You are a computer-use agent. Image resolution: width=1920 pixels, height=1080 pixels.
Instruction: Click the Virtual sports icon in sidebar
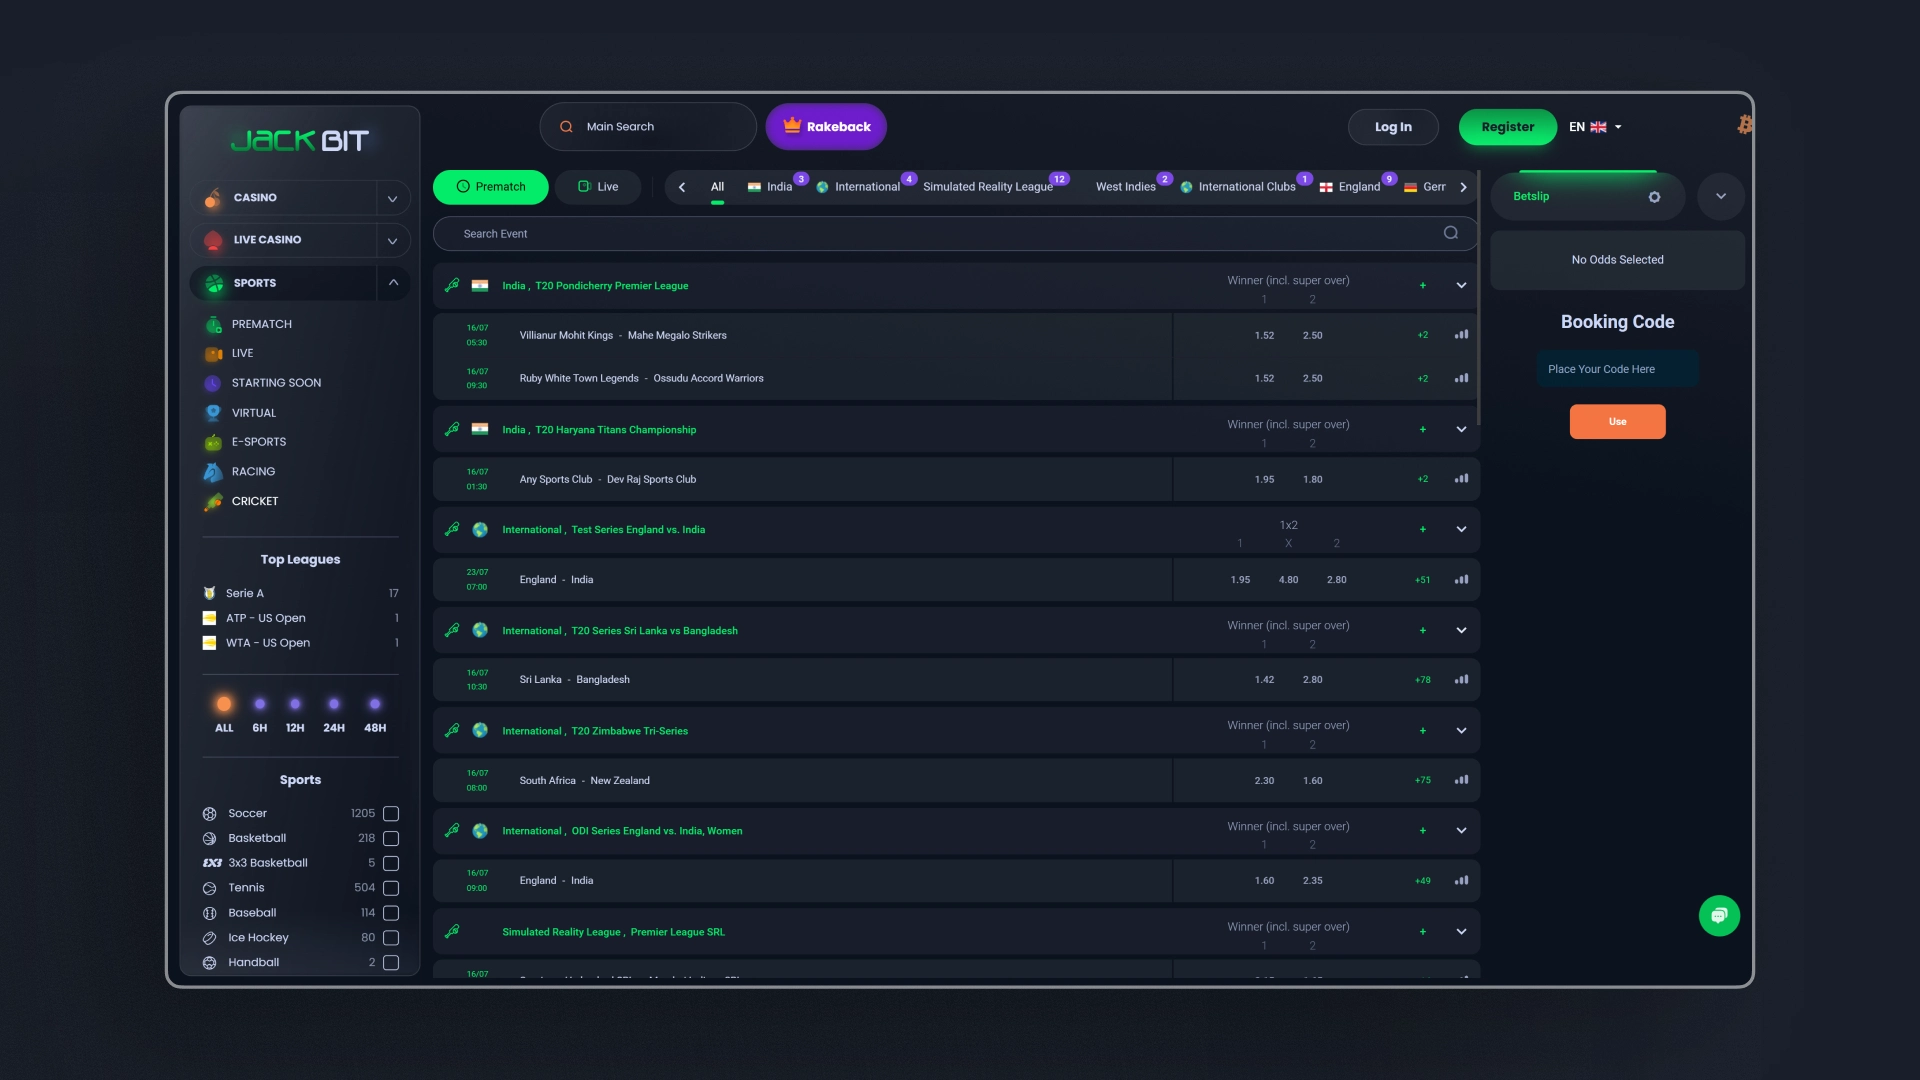coord(213,412)
